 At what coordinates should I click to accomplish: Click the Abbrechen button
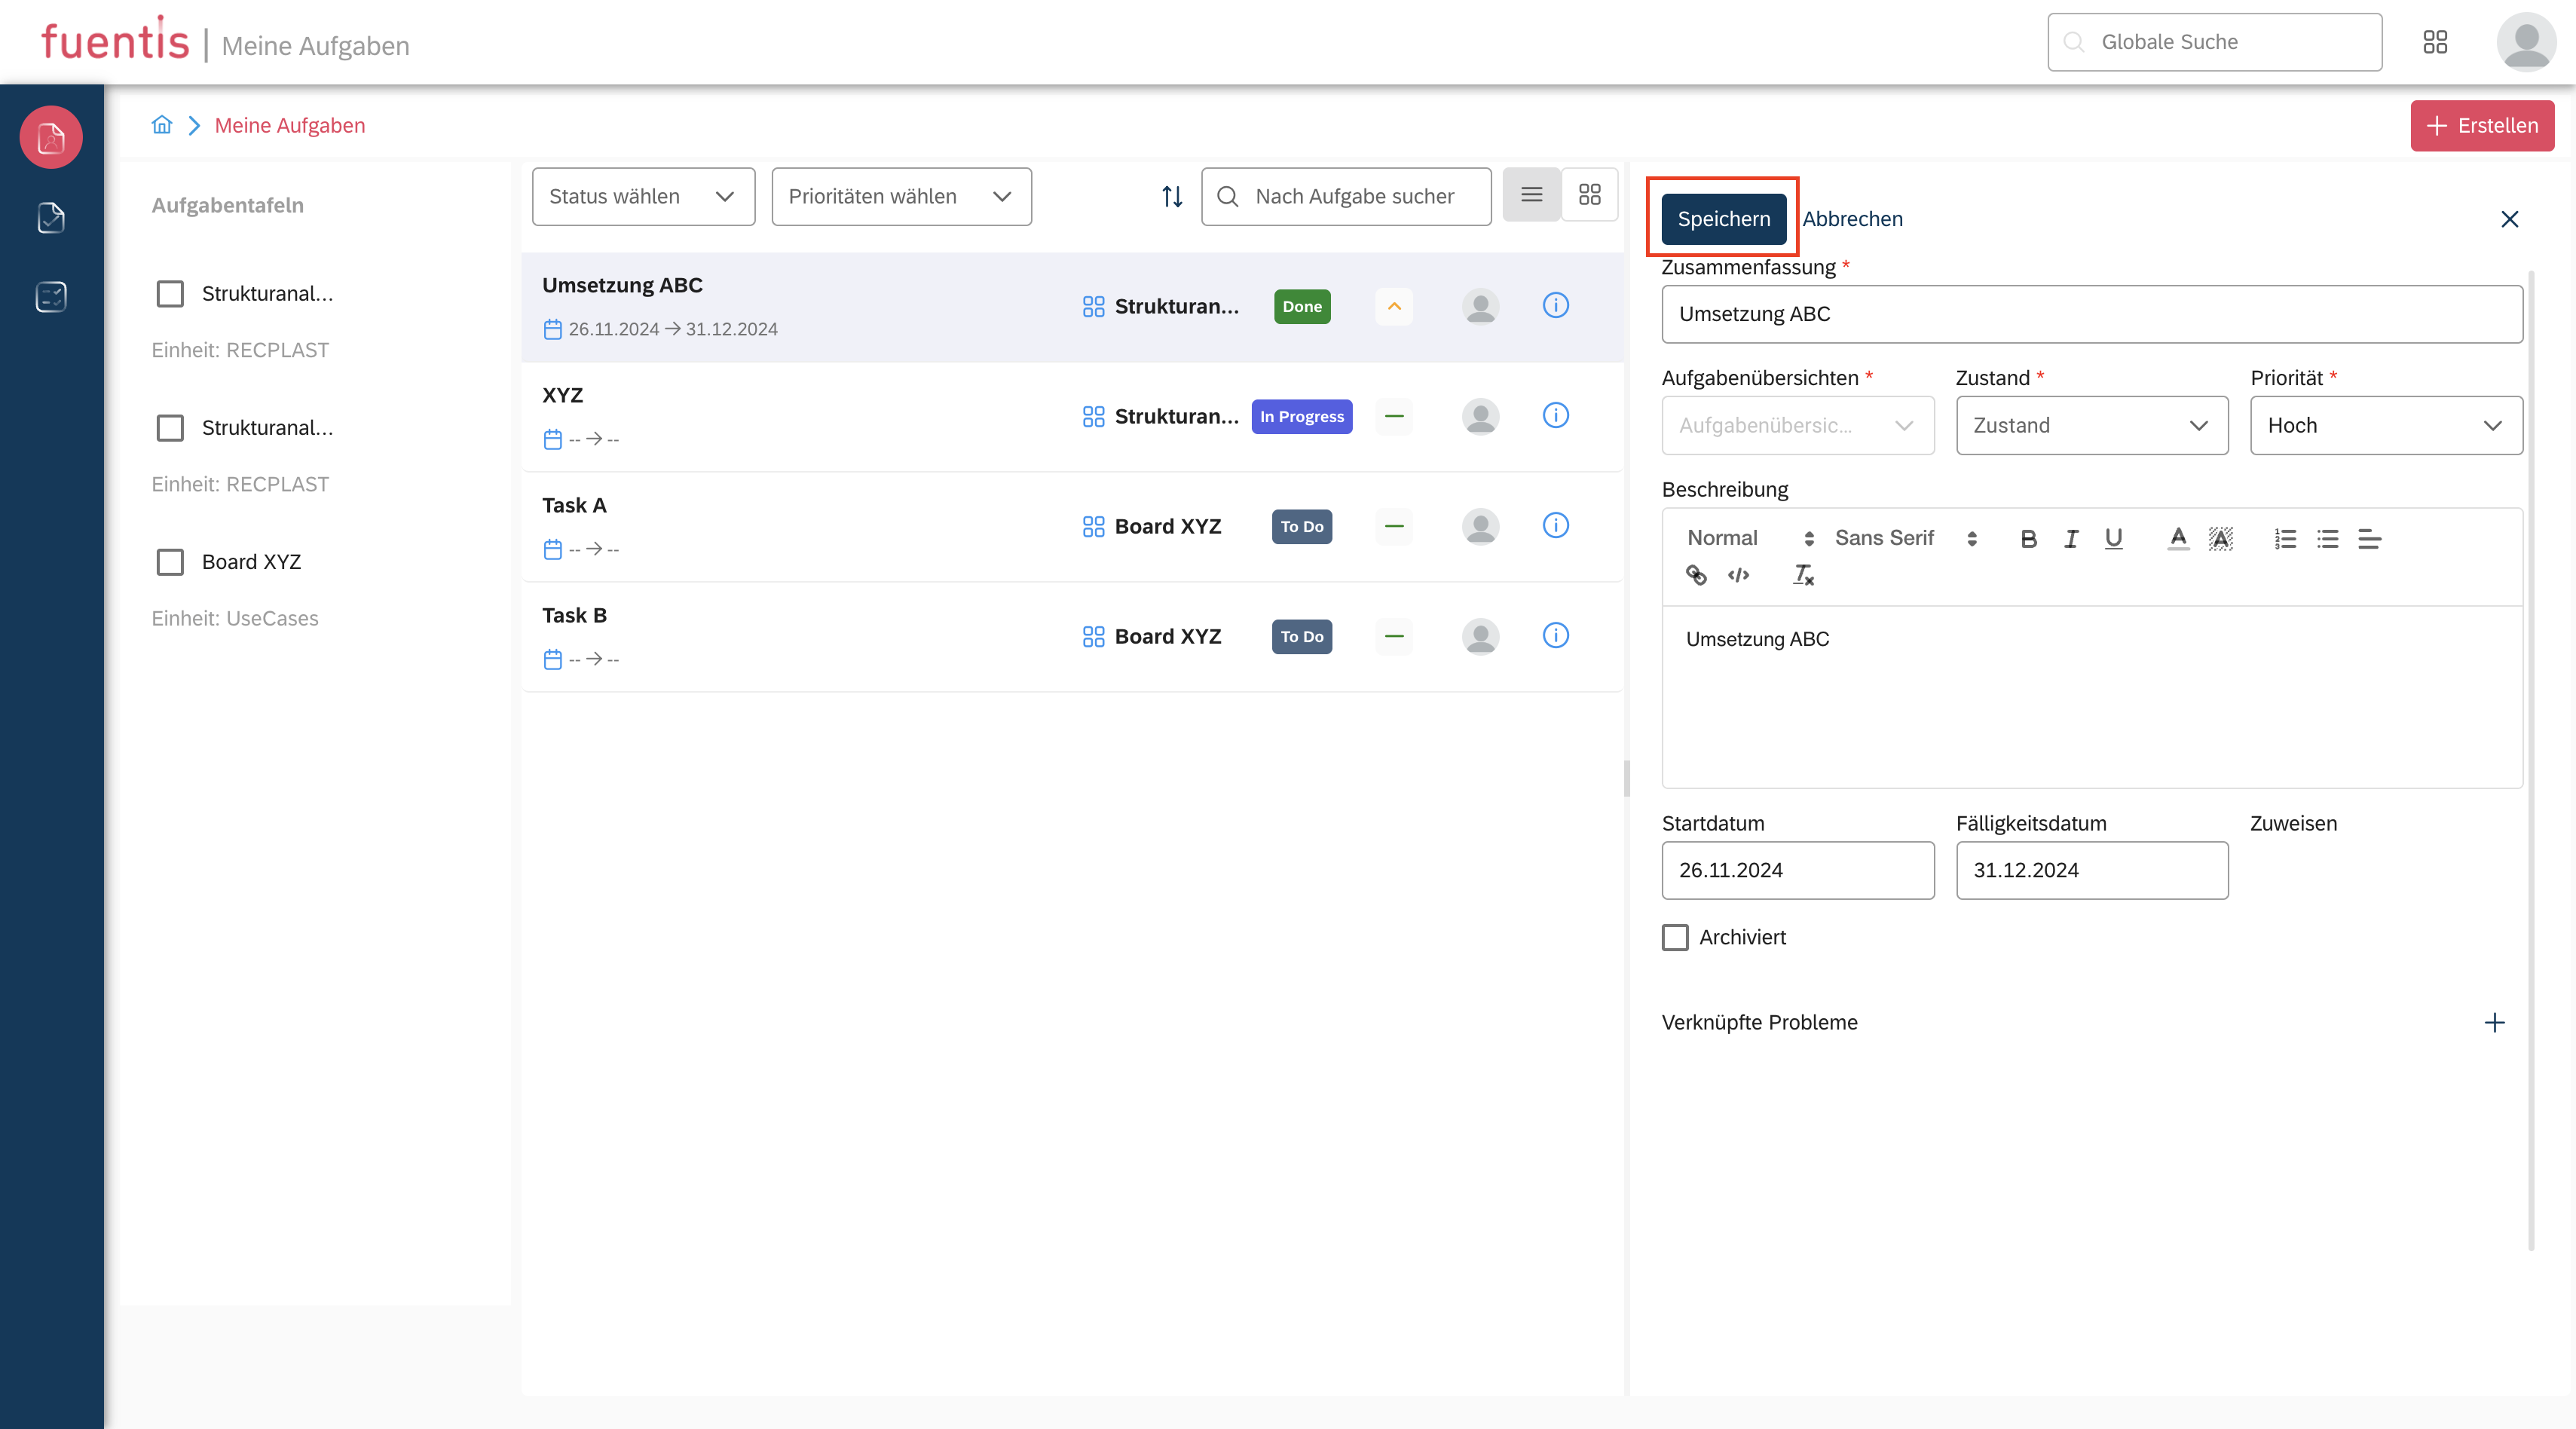point(1852,219)
